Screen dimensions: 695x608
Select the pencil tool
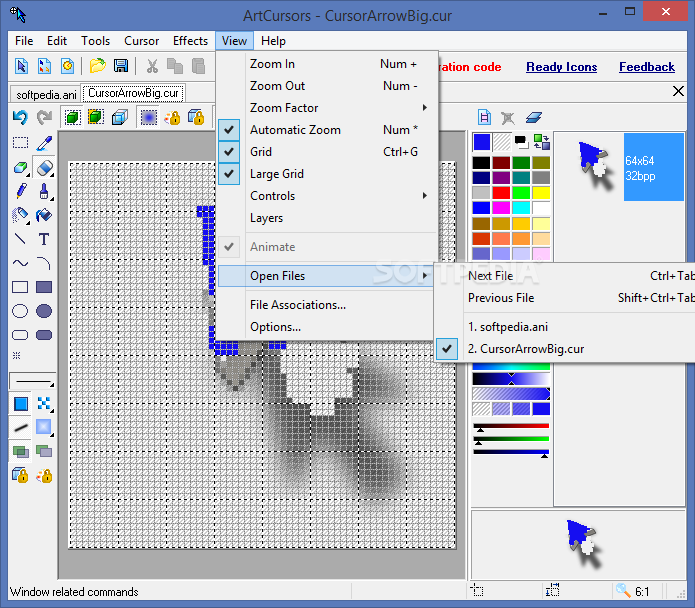pyautogui.click(x=20, y=191)
